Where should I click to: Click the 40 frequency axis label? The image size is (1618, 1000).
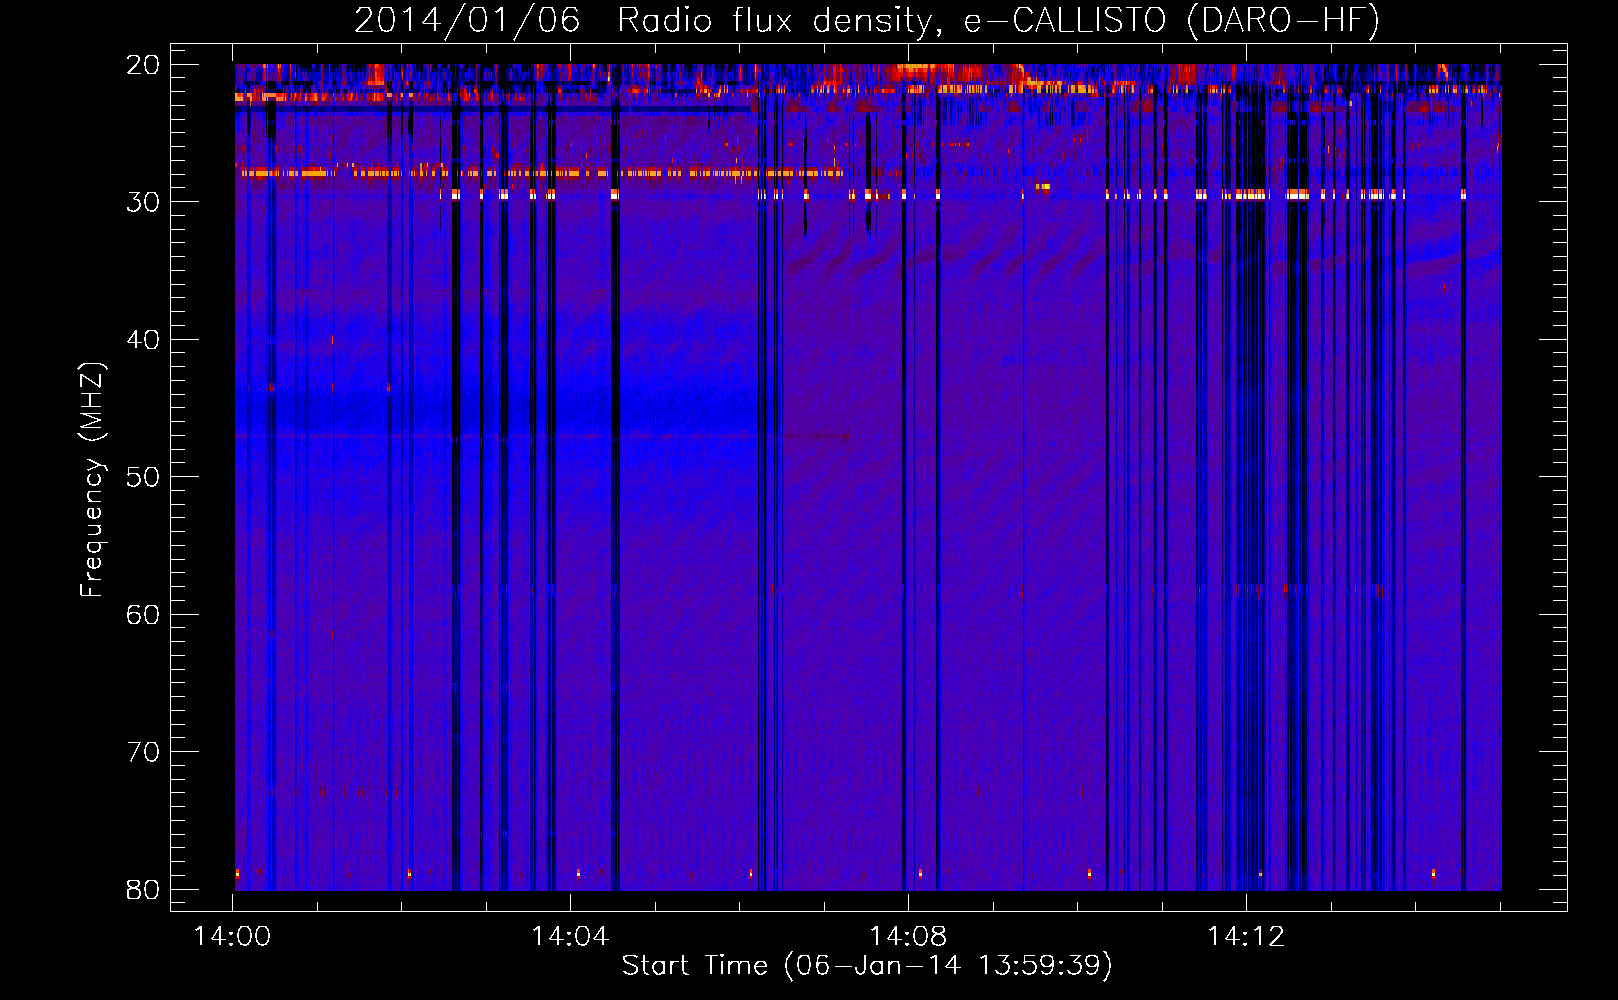coord(143,340)
